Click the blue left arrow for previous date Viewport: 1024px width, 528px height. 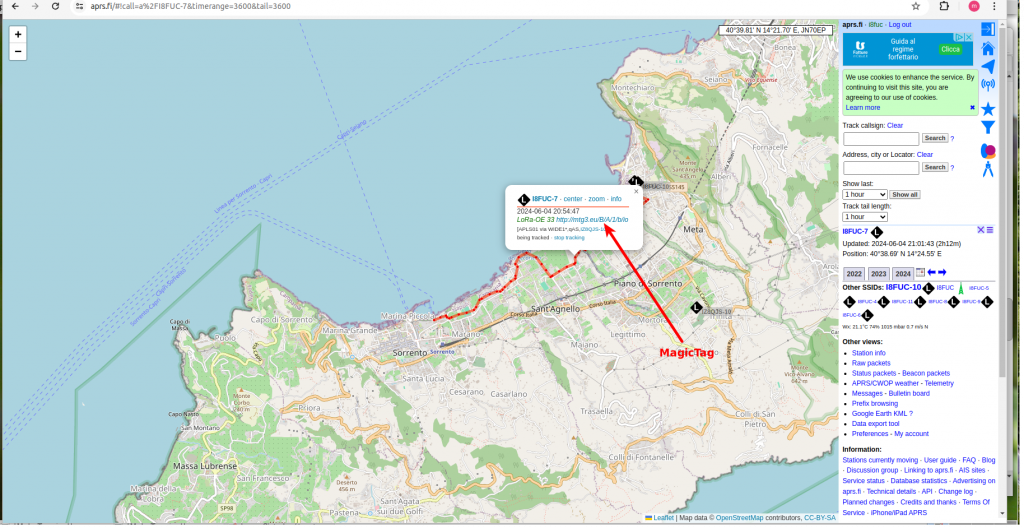pyautogui.click(x=932, y=272)
